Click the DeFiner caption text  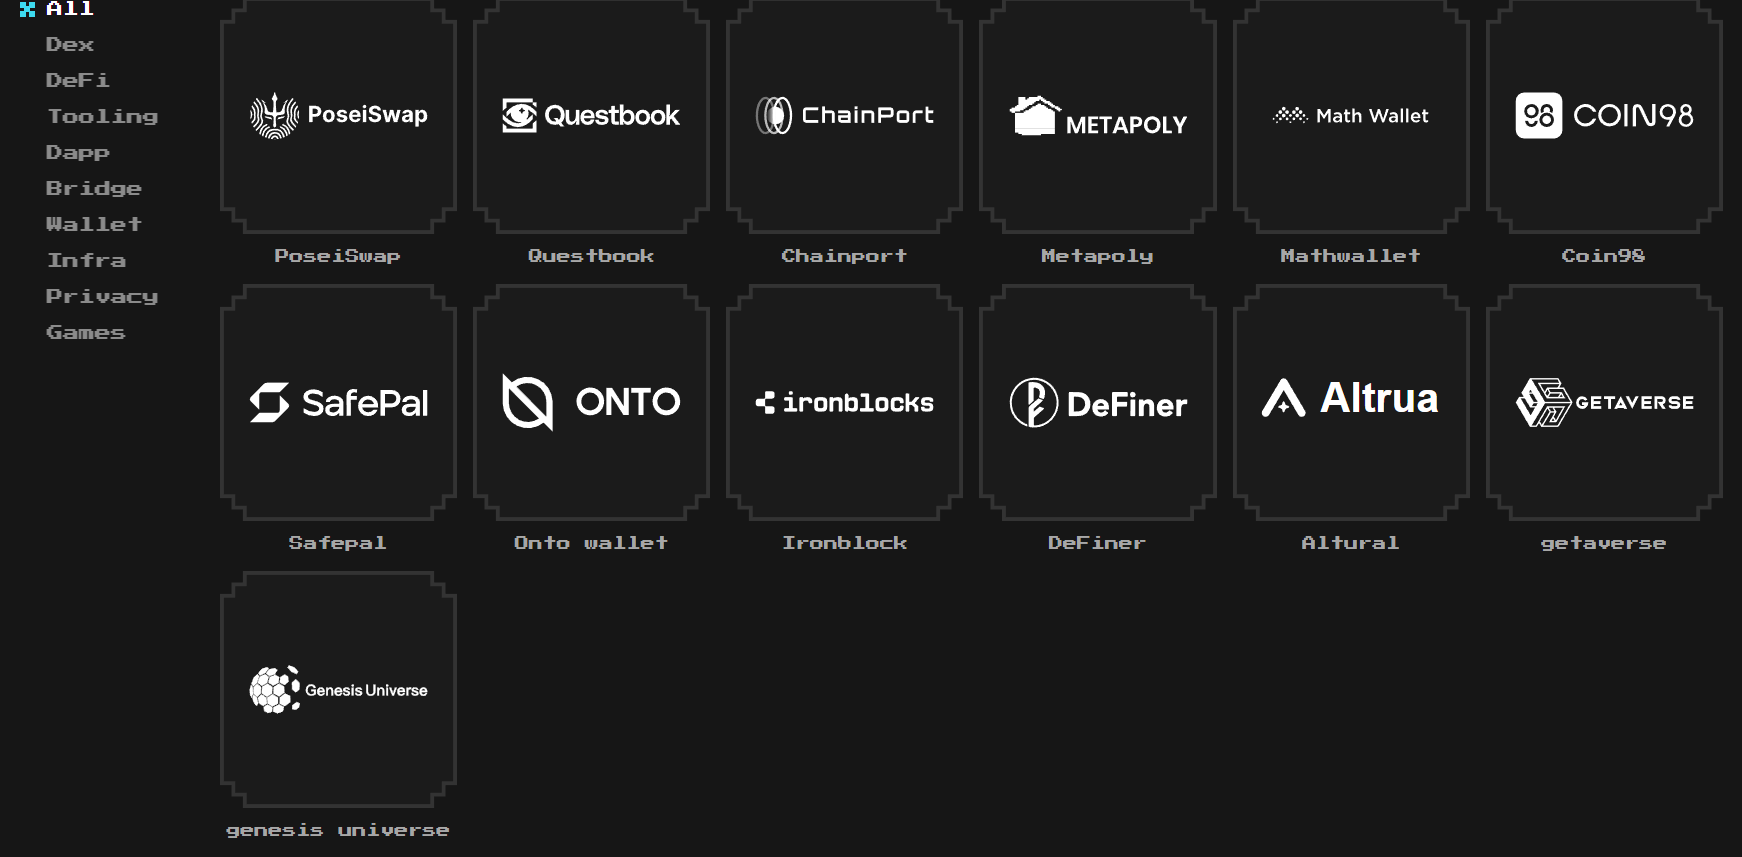pyautogui.click(x=1097, y=543)
